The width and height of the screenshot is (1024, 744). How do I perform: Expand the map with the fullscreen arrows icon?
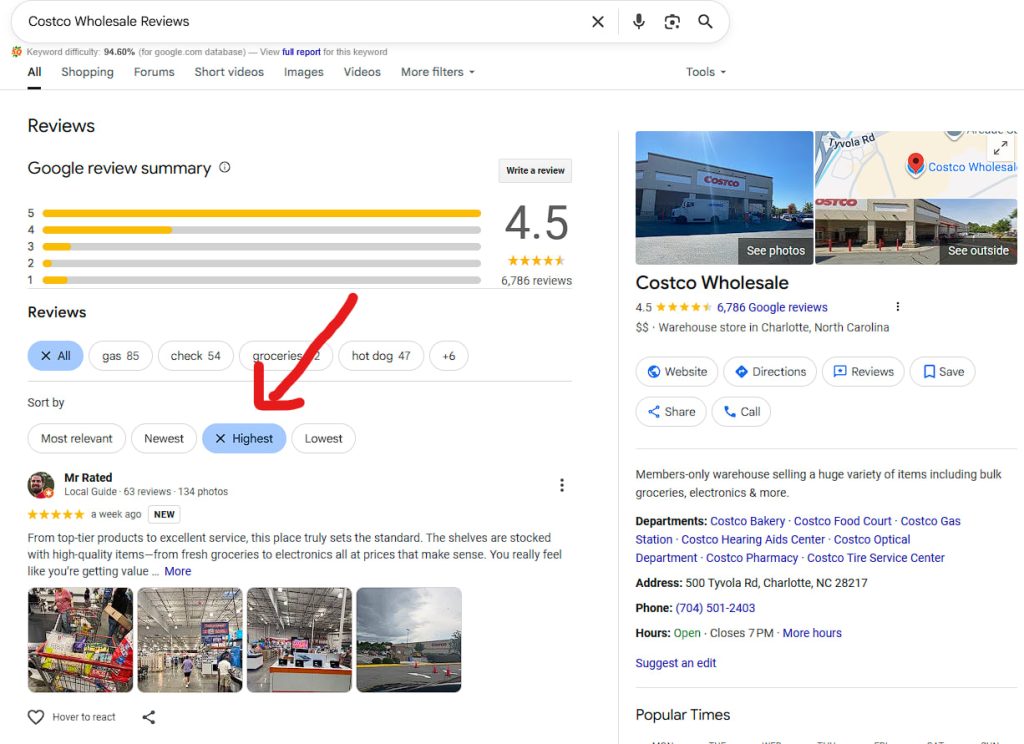coord(1000,148)
